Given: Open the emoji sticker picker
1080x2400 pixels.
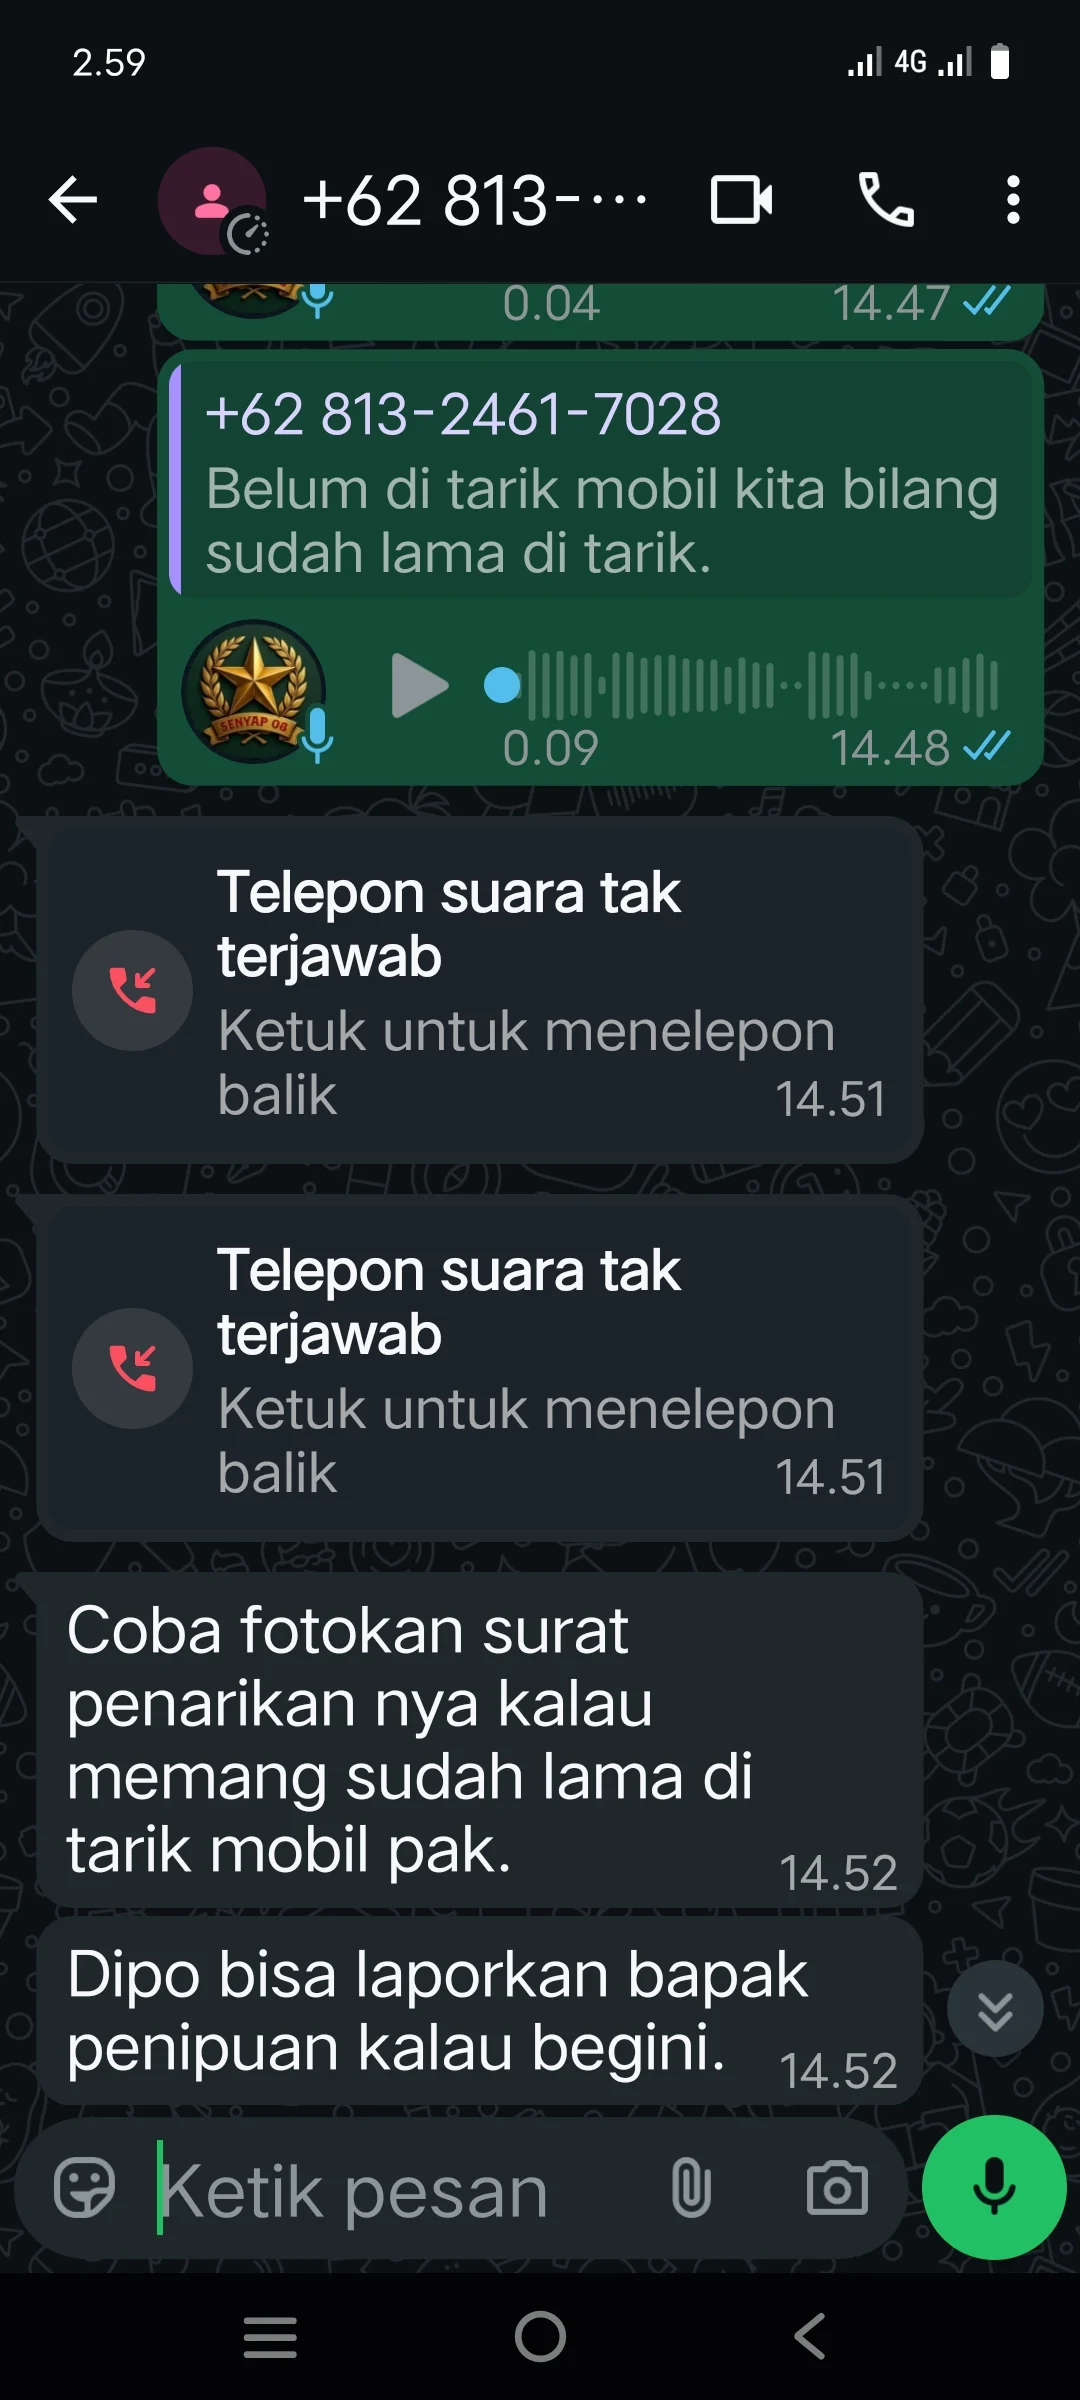Looking at the screenshot, I should tap(84, 2188).
